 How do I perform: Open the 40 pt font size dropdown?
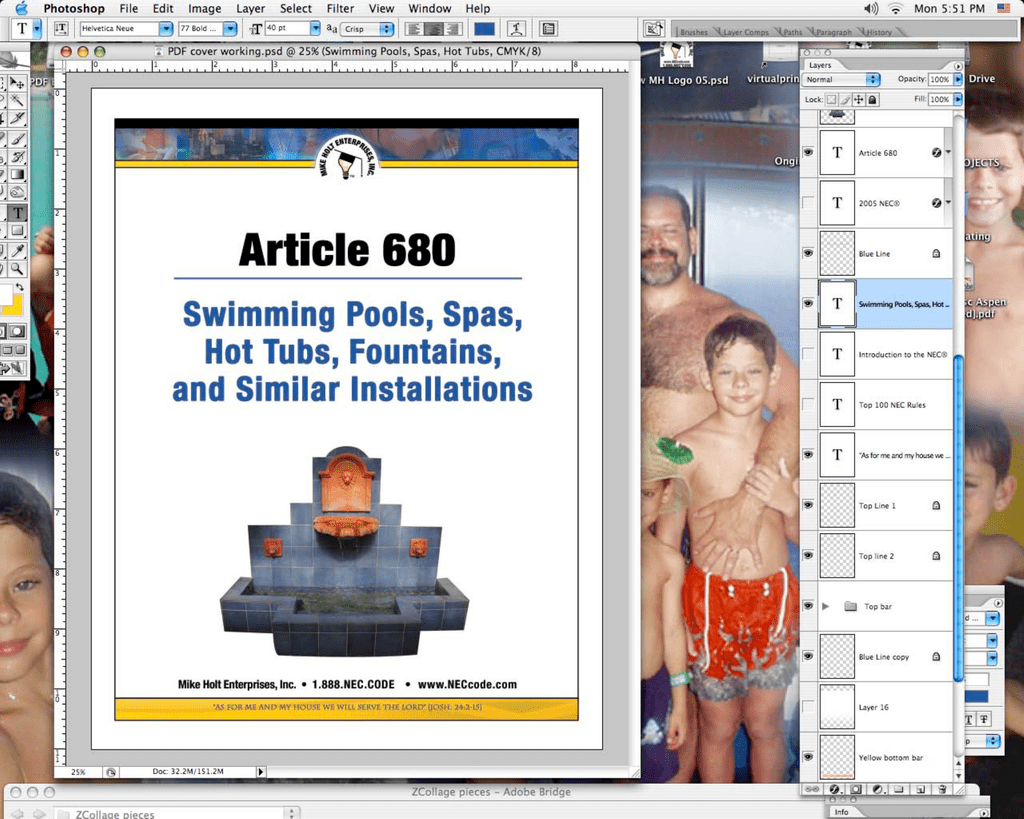(x=315, y=28)
